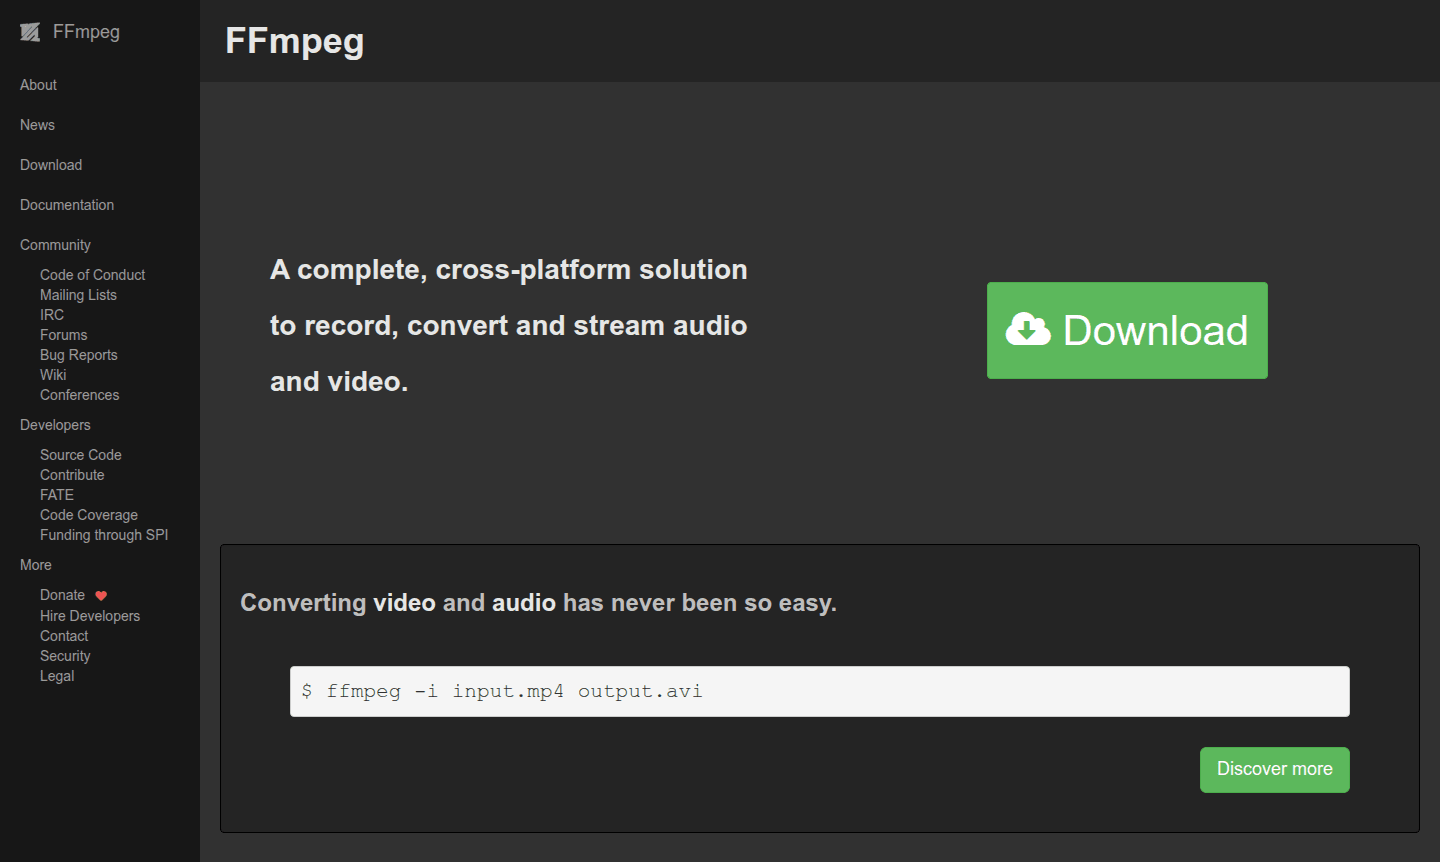Screen dimensions: 1440x862
Task: Open the FATE testing page
Action: pyautogui.click(x=56, y=494)
